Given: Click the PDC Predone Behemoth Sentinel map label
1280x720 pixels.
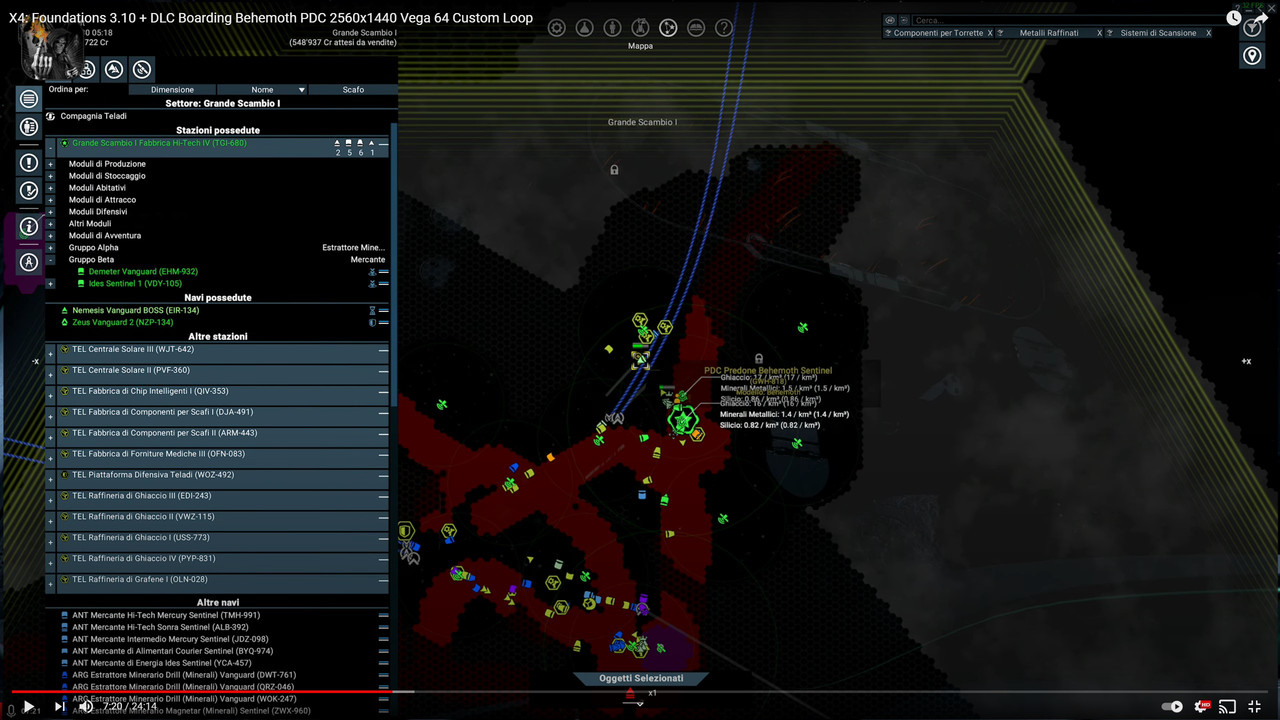Looking at the screenshot, I should [768, 370].
